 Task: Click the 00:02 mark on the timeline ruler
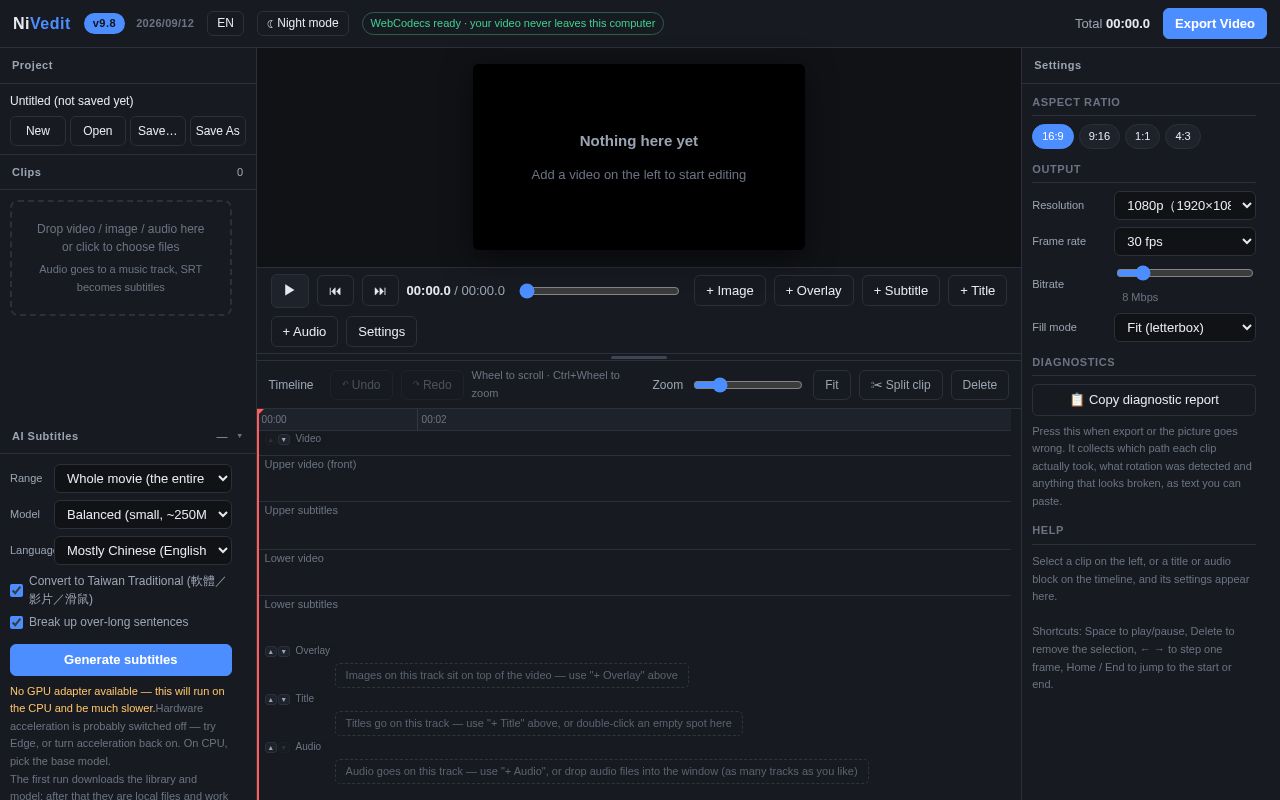pos(433,420)
